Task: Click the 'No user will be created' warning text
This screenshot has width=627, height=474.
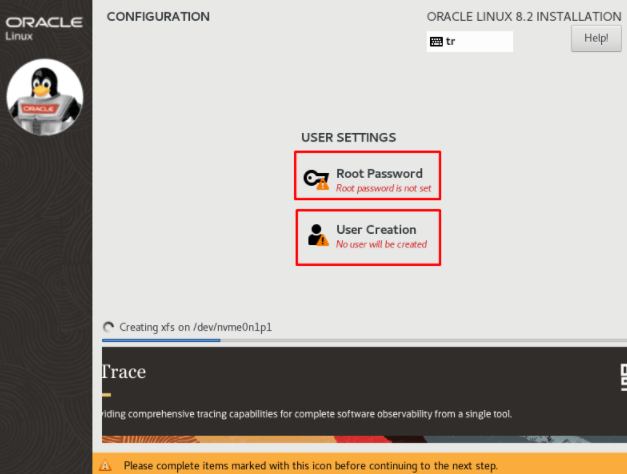Action: pyautogui.click(x=381, y=244)
